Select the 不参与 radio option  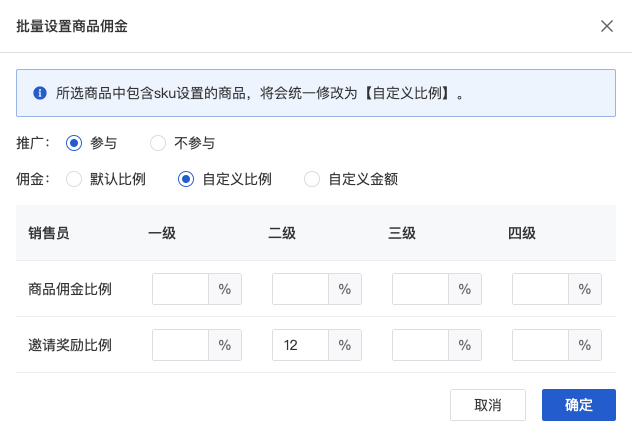pyautogui.click(x=158, y=143)
